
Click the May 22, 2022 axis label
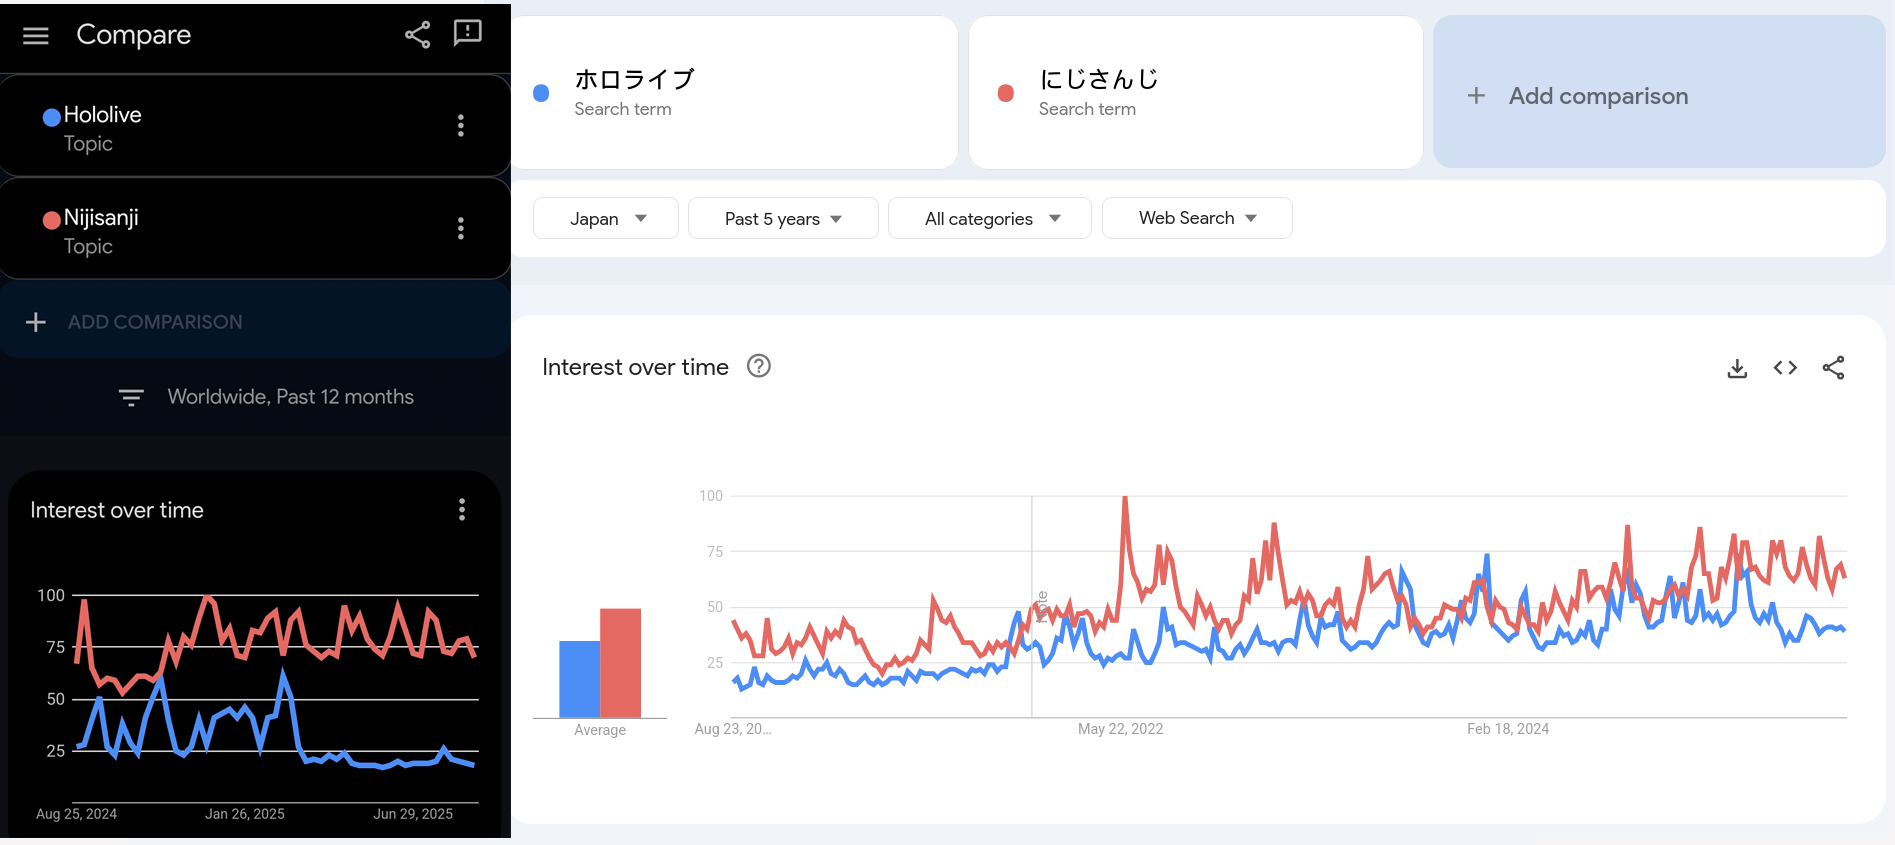1120,729
